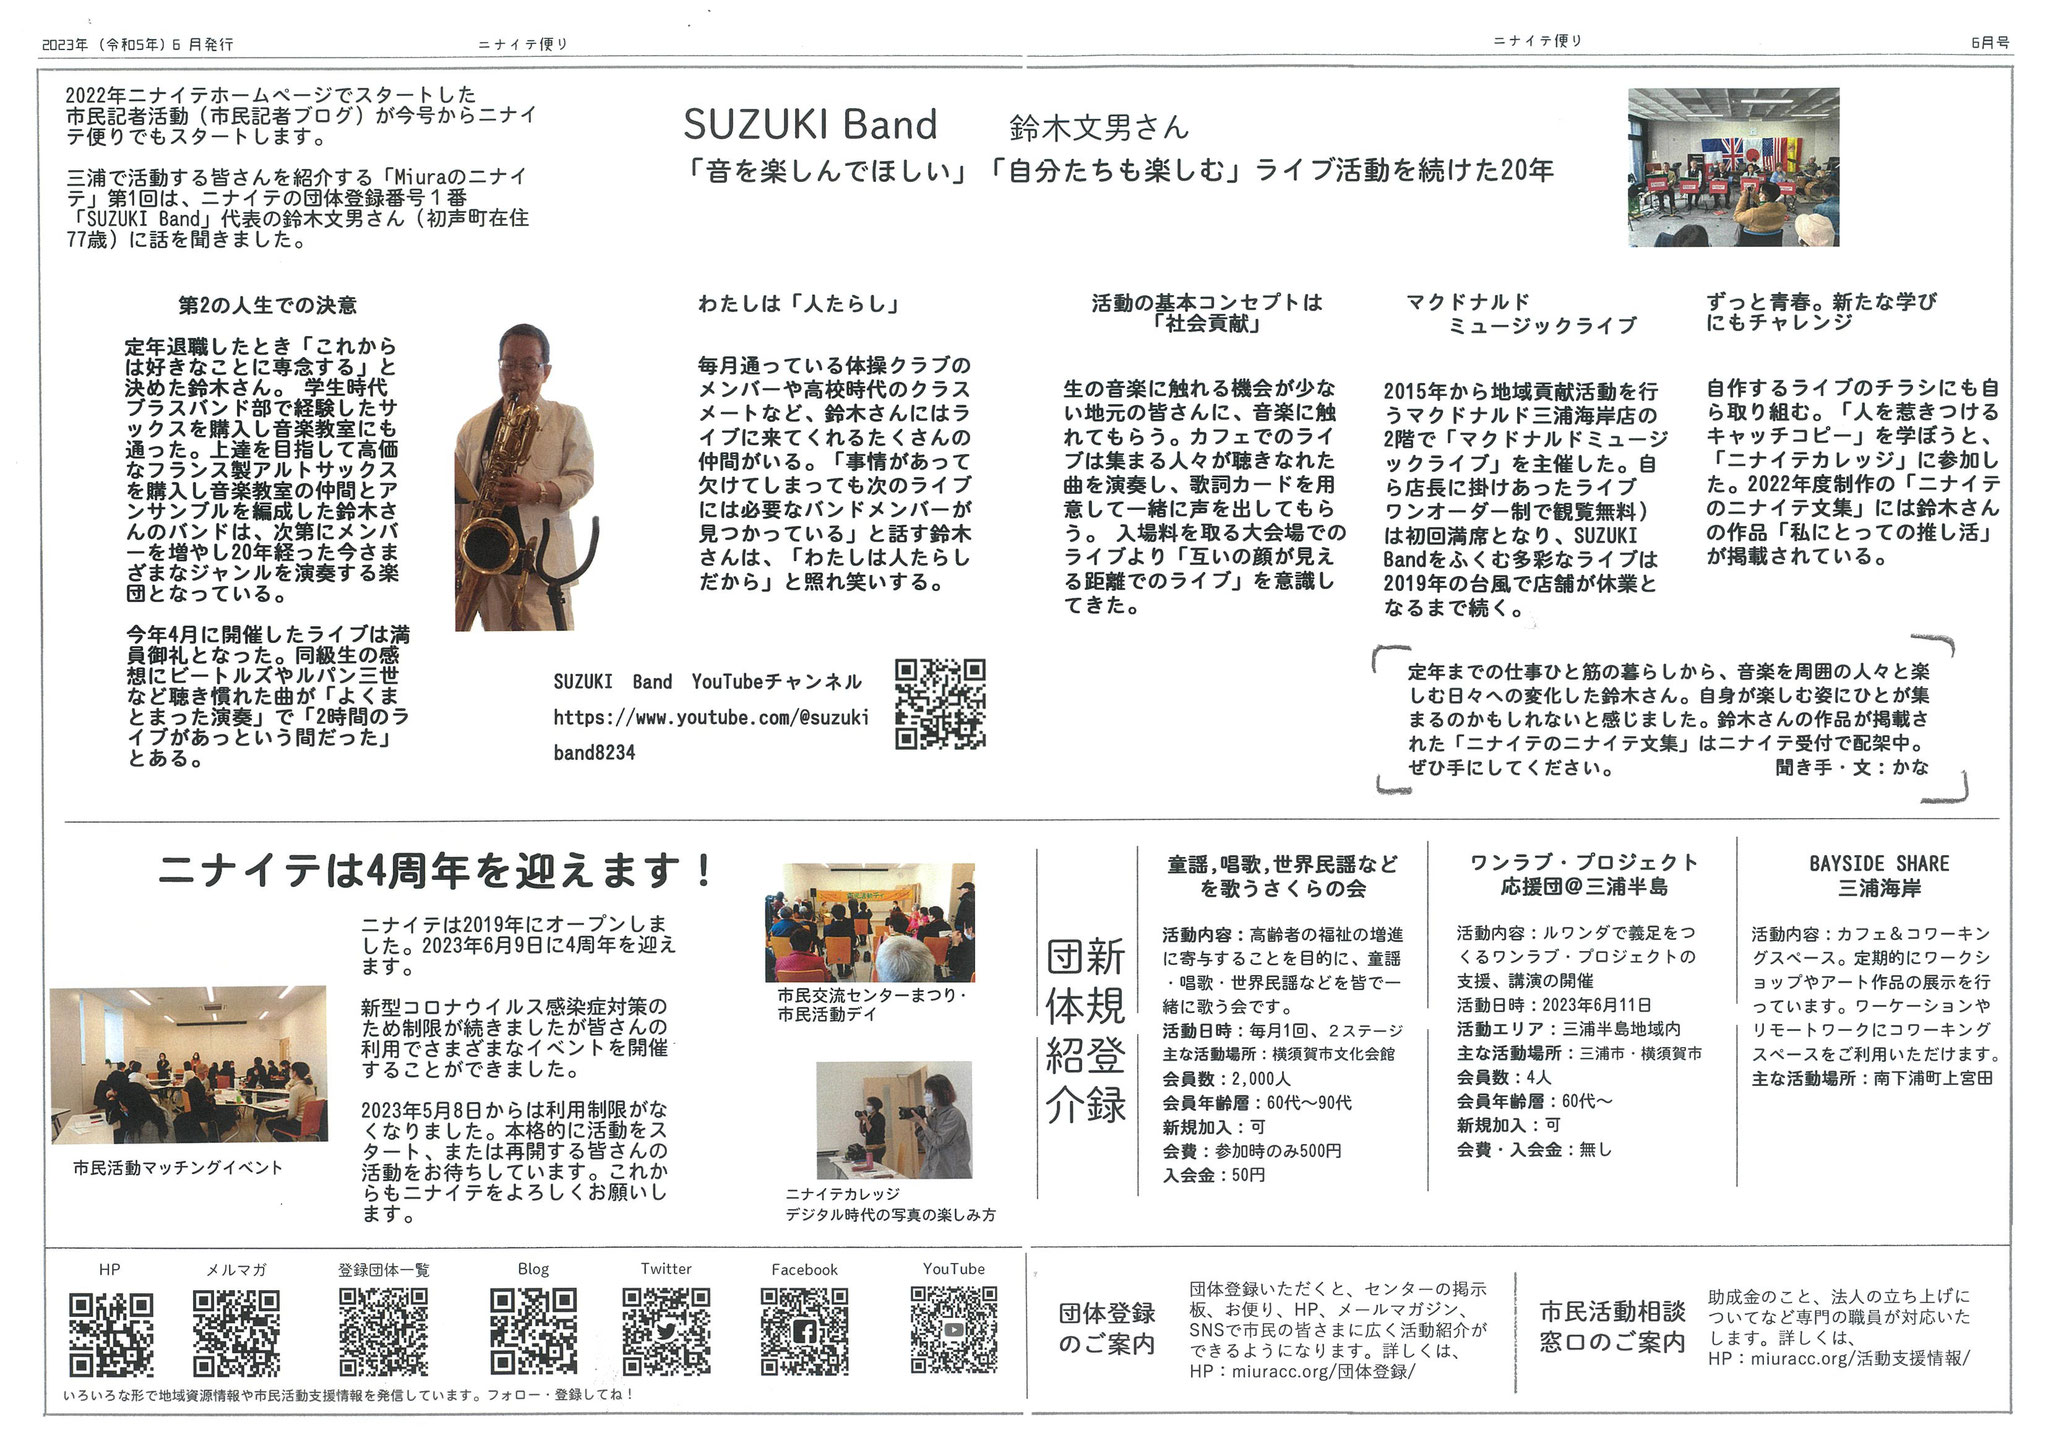This screenshot has width=2048, height=1448.
Task: Click the Facebook QR code
Action: click(x=805, y=1332)
